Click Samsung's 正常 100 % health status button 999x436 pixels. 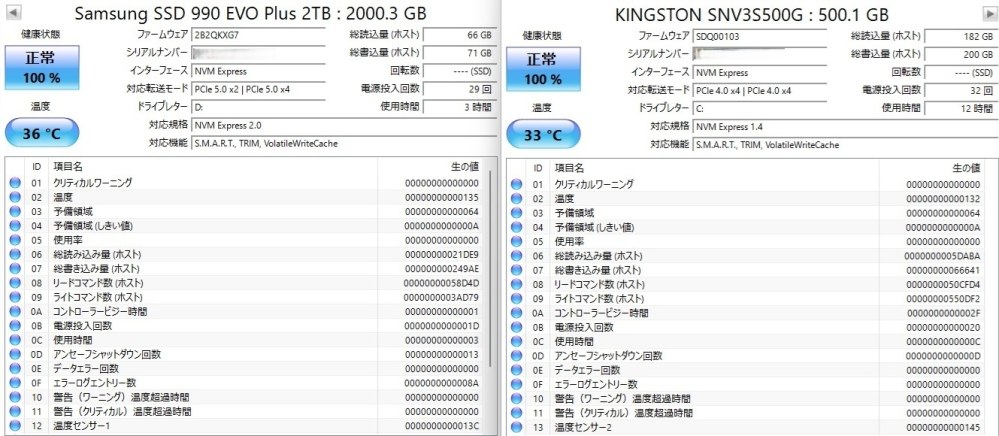coord(42,68)
